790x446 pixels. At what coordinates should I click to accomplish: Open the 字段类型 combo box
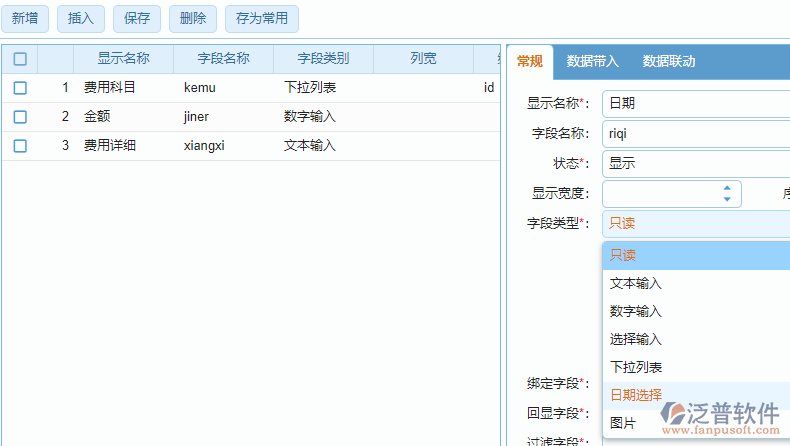(x=696, y=223)
